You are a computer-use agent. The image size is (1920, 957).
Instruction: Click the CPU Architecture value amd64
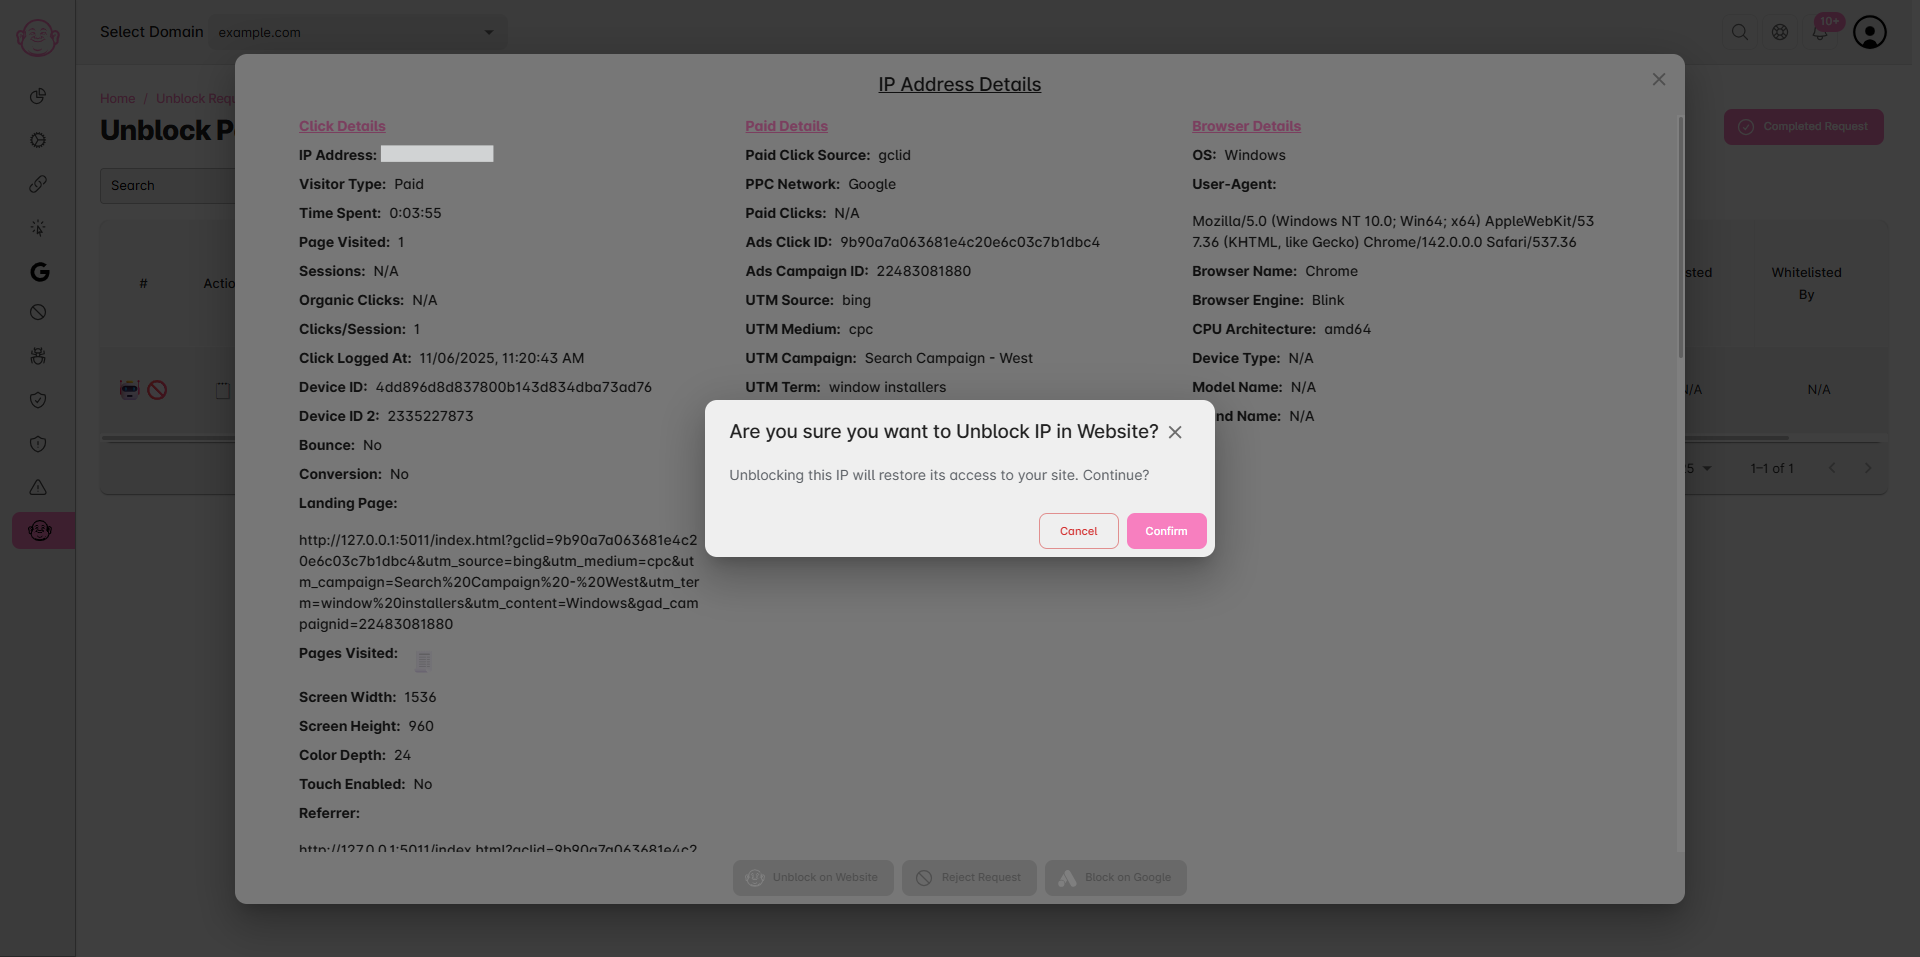1348,329
